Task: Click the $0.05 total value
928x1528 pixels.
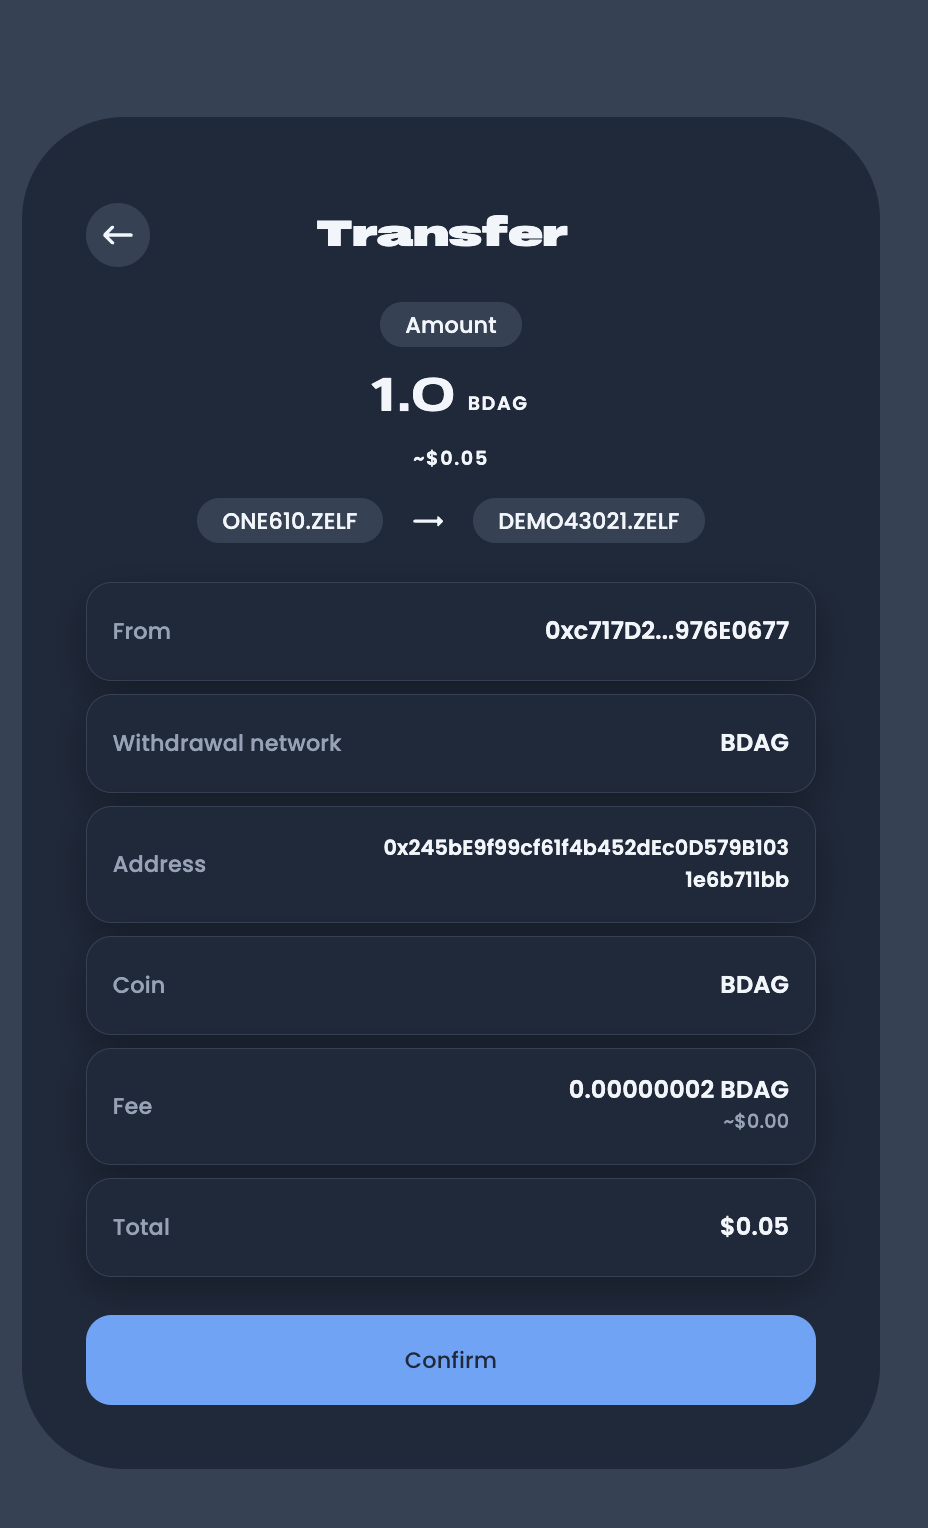Action: [x=754, y=1227]
